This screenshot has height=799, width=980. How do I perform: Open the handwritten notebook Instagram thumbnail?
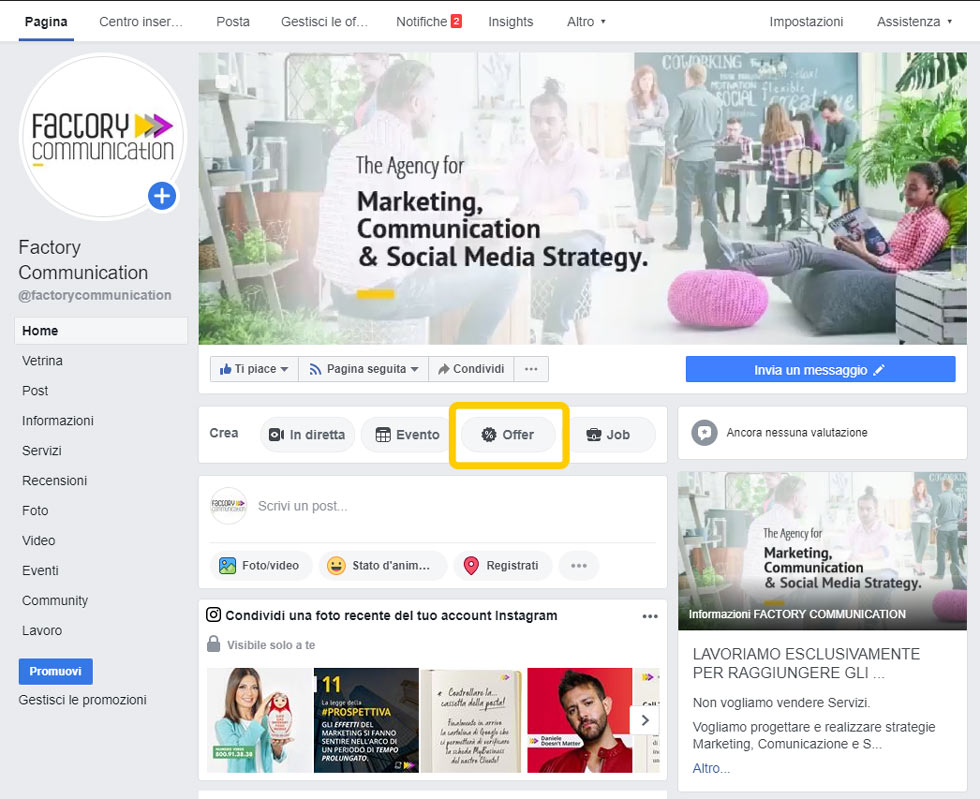tap(473, 720)
